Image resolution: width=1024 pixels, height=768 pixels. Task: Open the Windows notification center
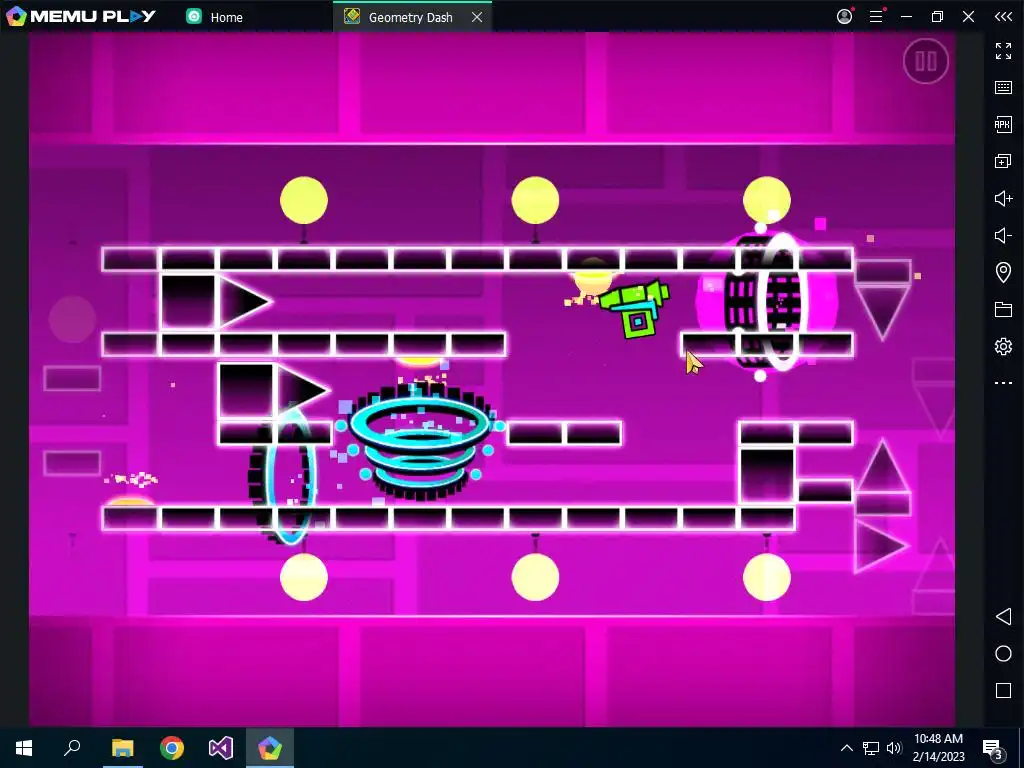pyautogui.click(x=993, y=748)
